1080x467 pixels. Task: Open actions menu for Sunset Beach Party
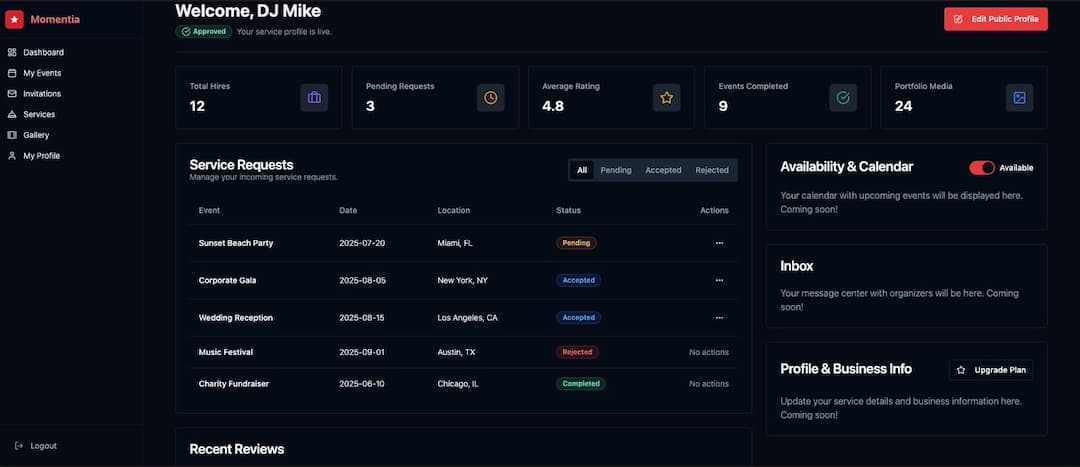coord(719,243)
